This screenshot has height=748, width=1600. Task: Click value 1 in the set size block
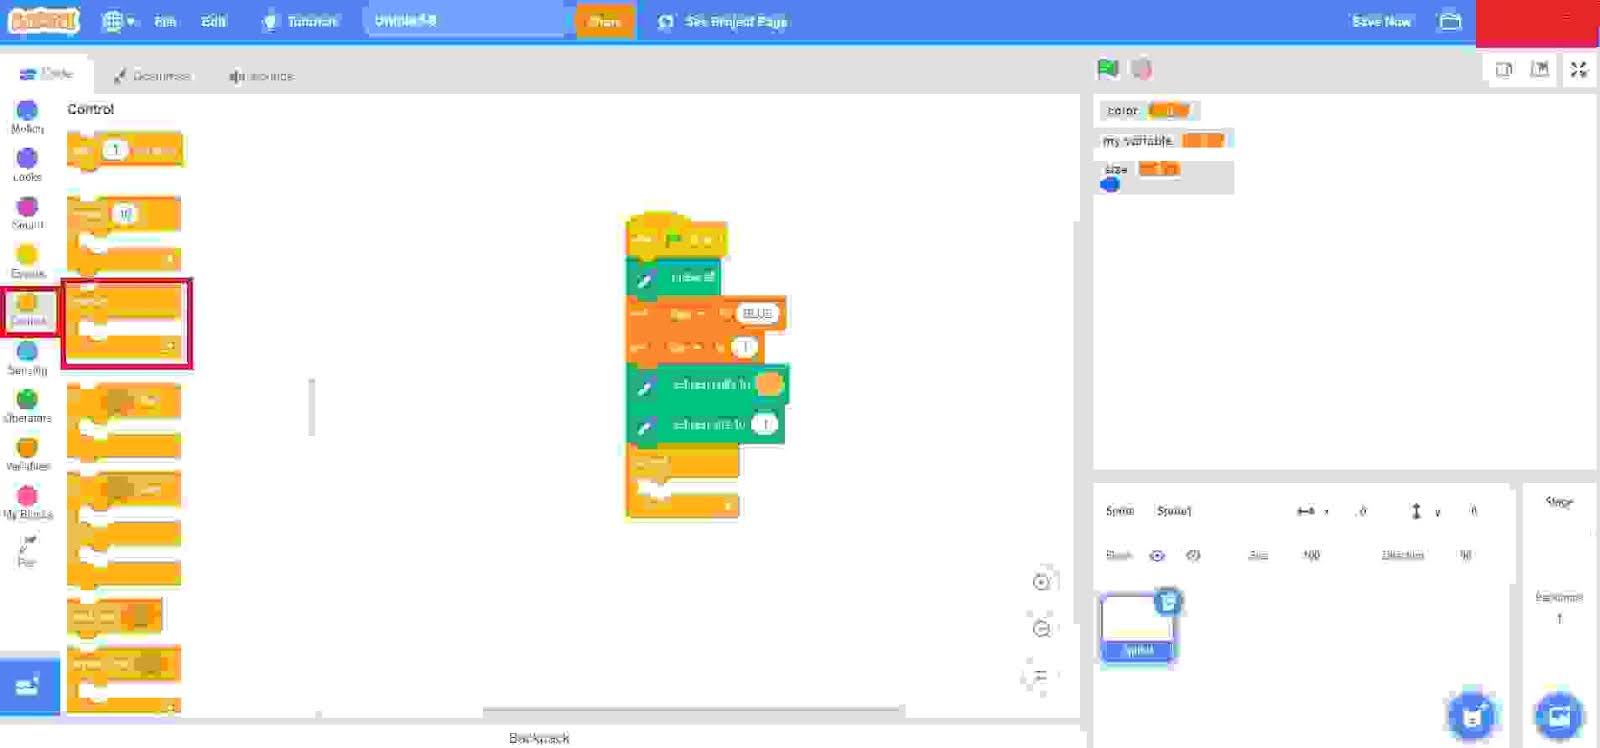click(744, 347)
